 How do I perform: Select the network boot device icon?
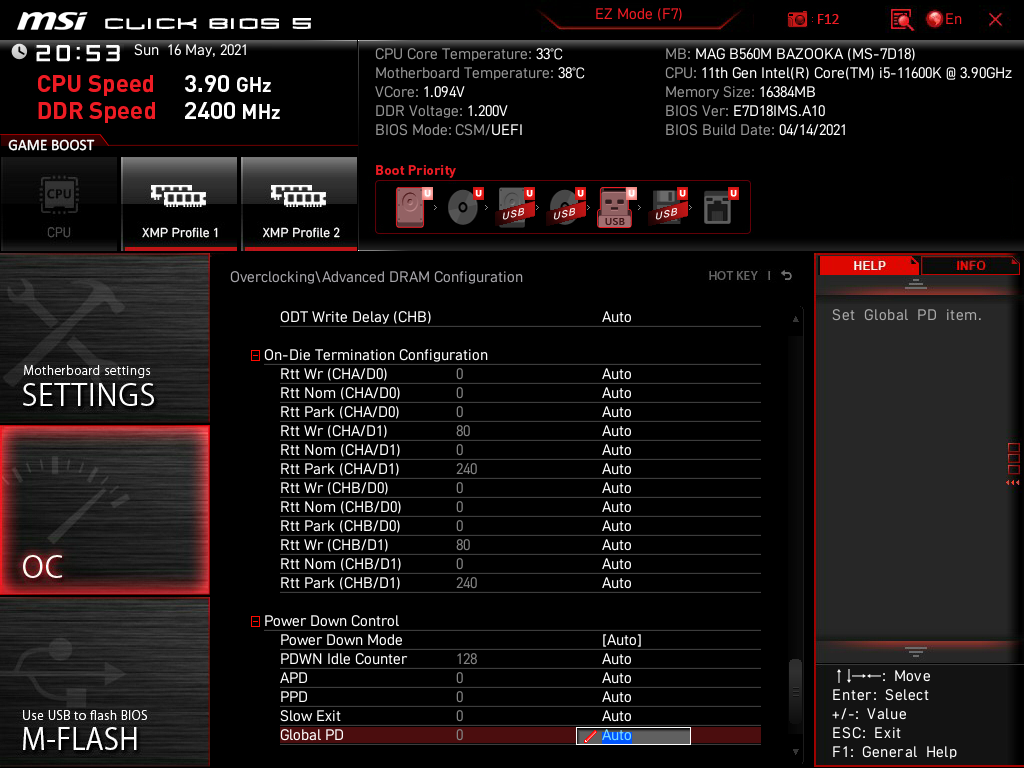click(x=719, y=207)
